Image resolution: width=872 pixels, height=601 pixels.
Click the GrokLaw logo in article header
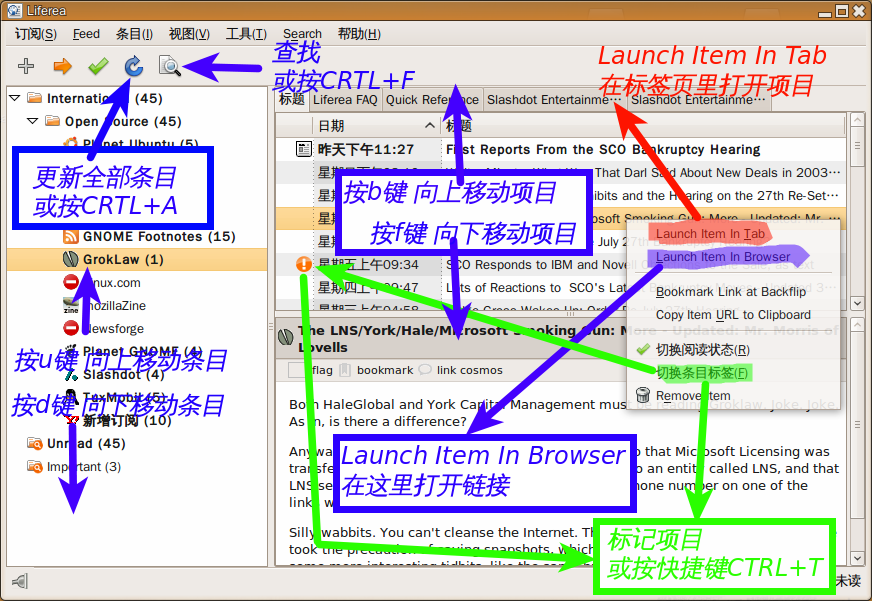coord(285,336)
